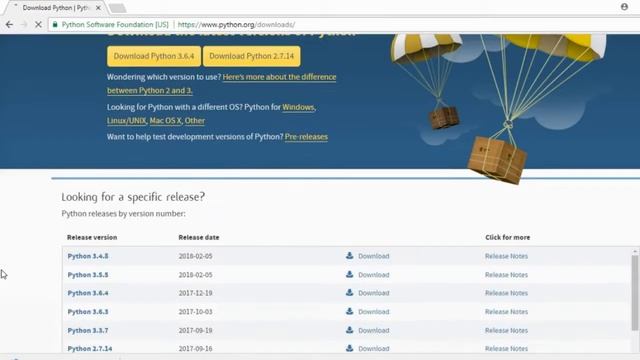
Task: Click the releases list scrollbar thumb
Action: click(x=634, y=292)
